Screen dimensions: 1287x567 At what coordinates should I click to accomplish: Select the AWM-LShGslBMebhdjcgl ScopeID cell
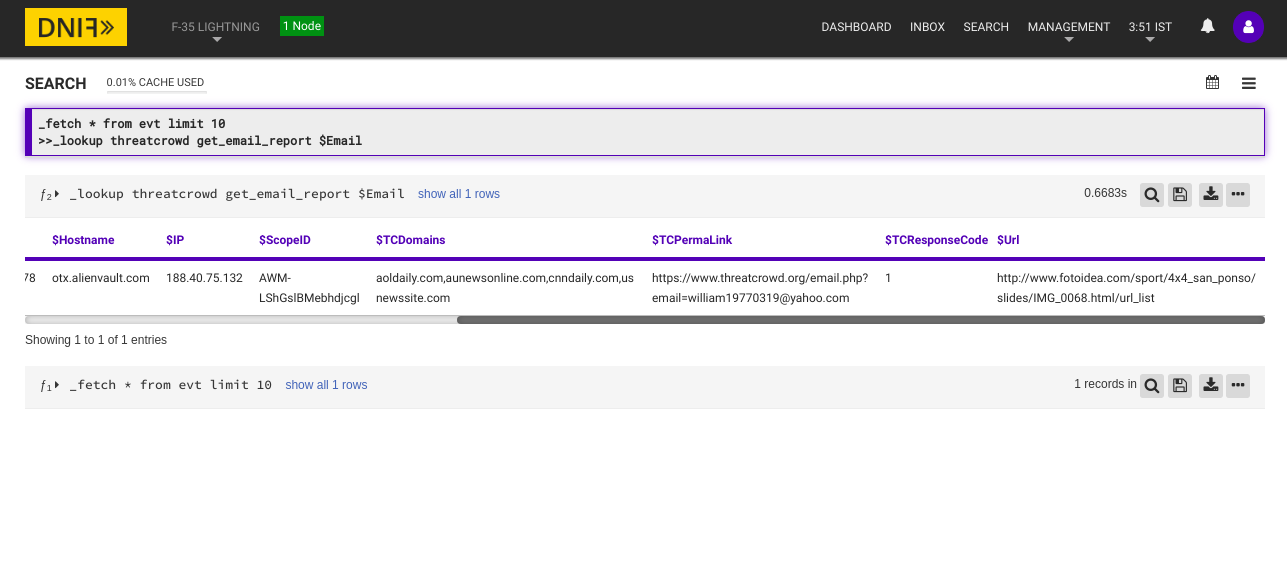(x=309, y=288)
